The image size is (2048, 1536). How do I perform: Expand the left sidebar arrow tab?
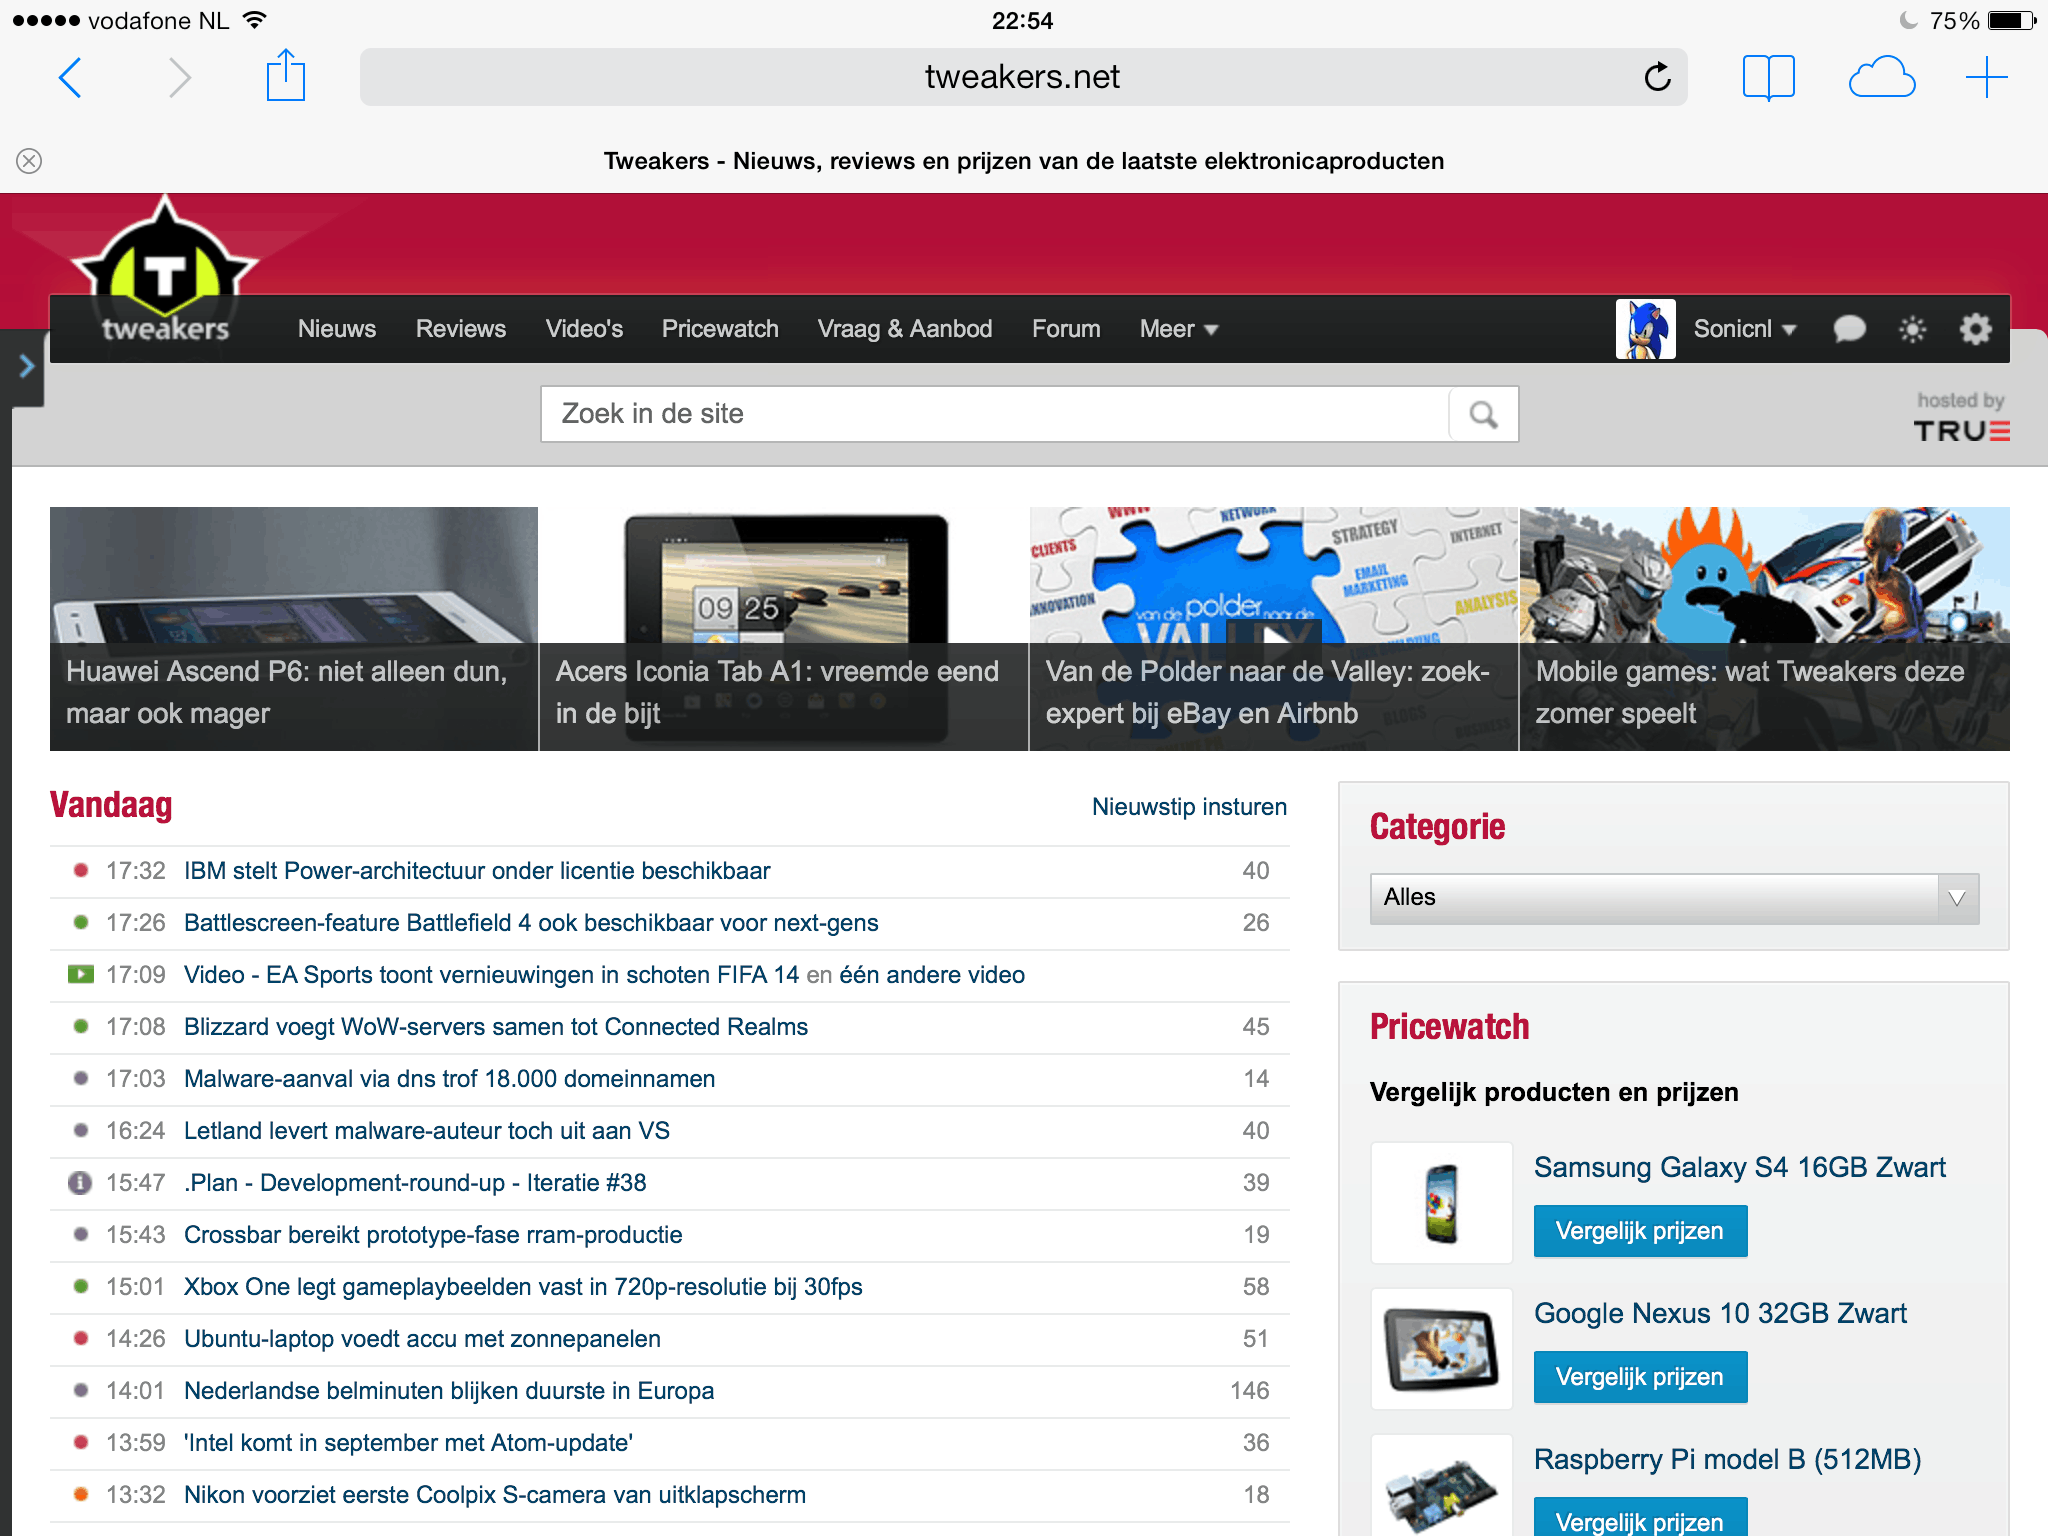tap(26, 367)
